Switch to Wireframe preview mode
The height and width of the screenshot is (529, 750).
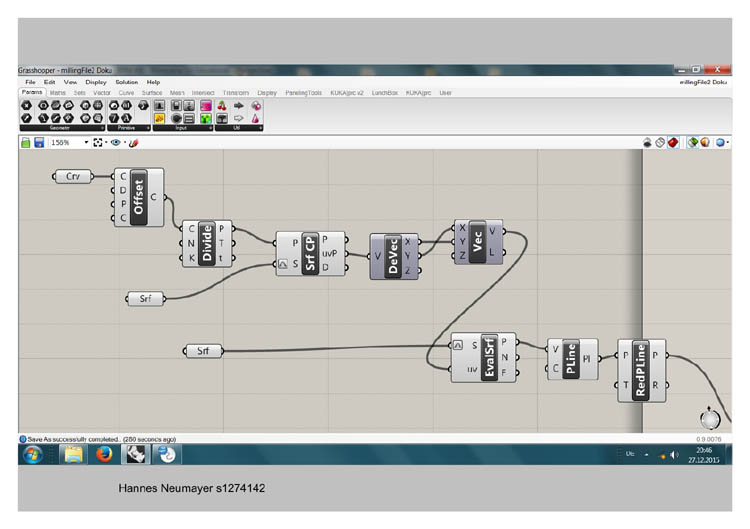coord(660,143)
